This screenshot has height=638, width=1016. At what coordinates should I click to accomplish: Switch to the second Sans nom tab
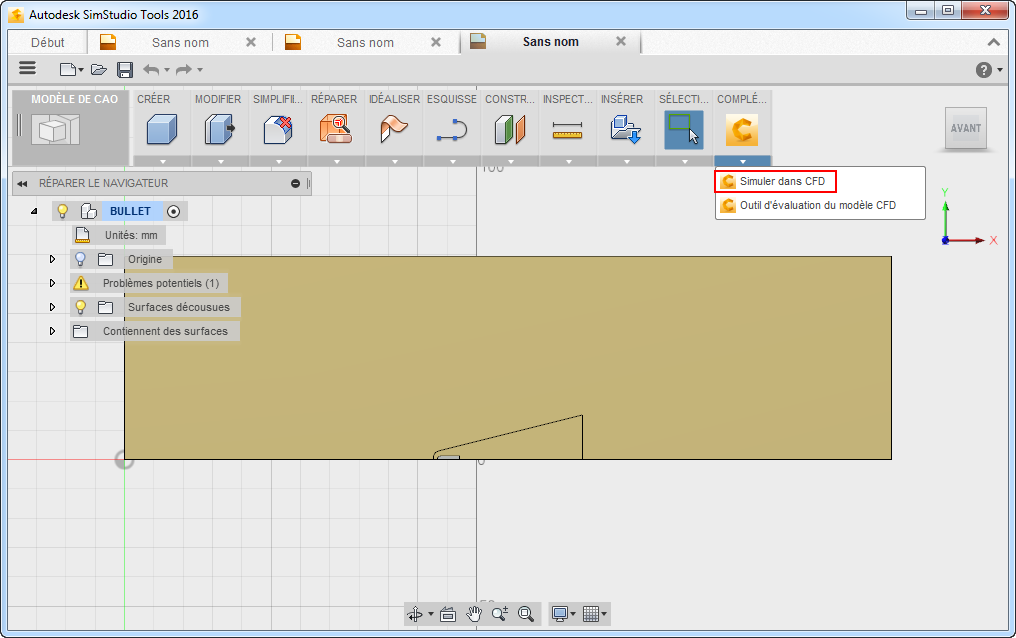pyautogui.click(x=365, y=43)
